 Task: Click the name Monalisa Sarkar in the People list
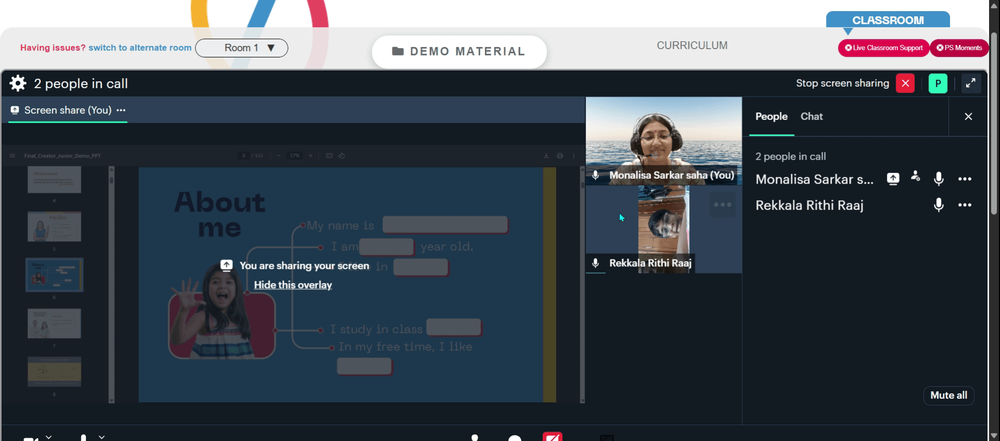click(x=814, y=179)
